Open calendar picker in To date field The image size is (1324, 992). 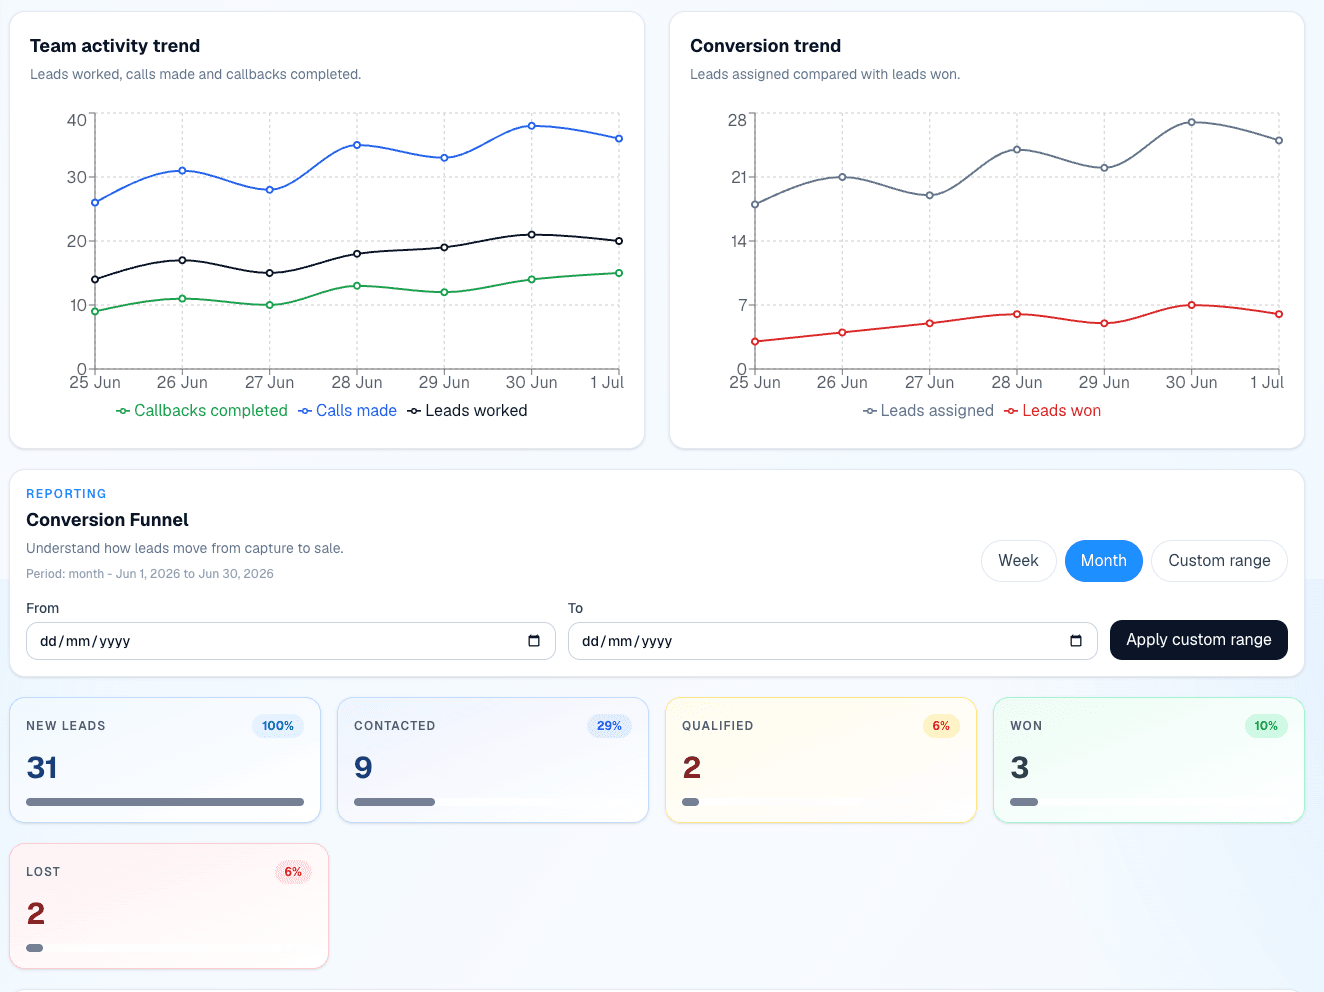coord(1076,641)
